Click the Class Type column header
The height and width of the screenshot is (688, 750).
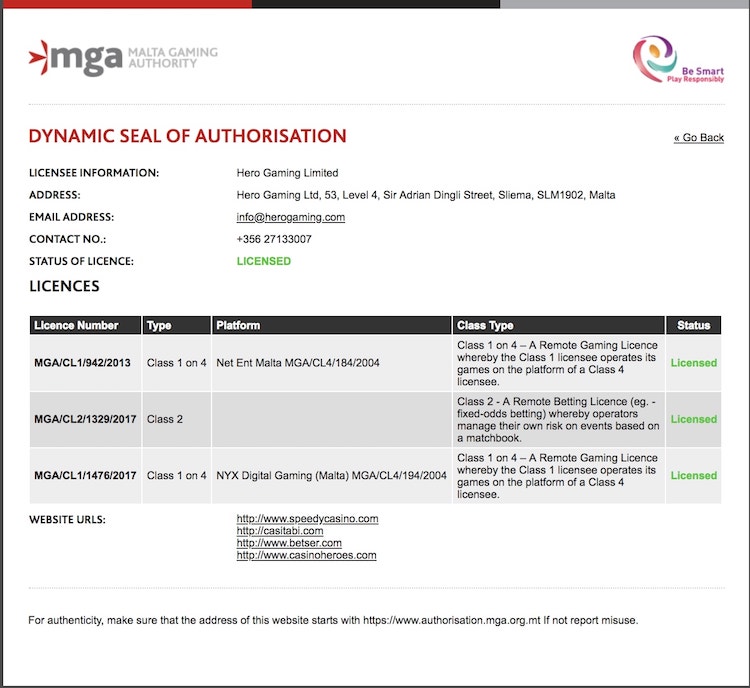[558, 325]
